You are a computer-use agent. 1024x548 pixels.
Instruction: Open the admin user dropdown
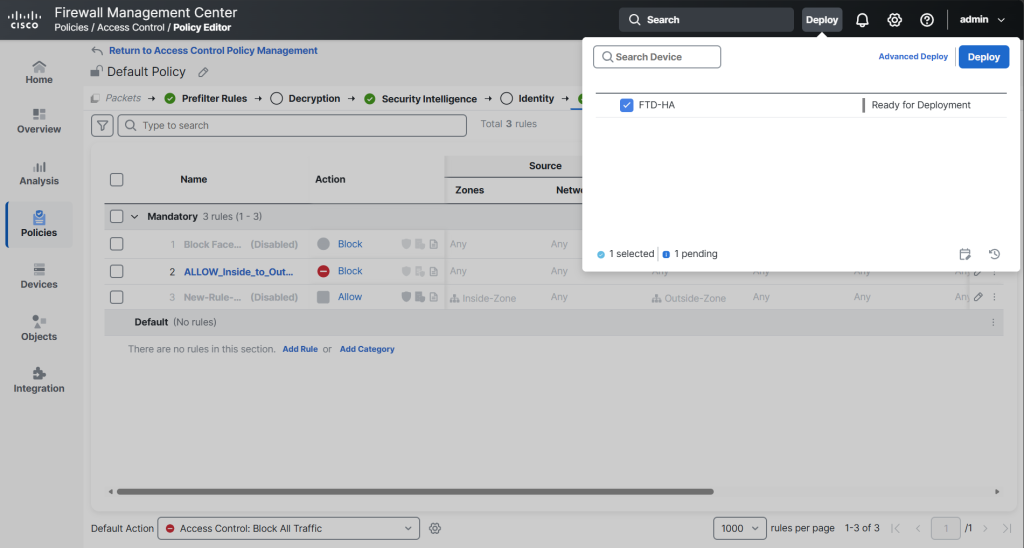coord(982,20)
